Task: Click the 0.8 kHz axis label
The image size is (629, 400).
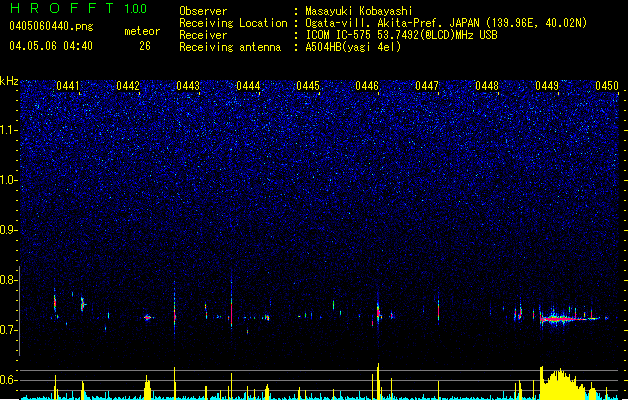Action: coord(9,280)
